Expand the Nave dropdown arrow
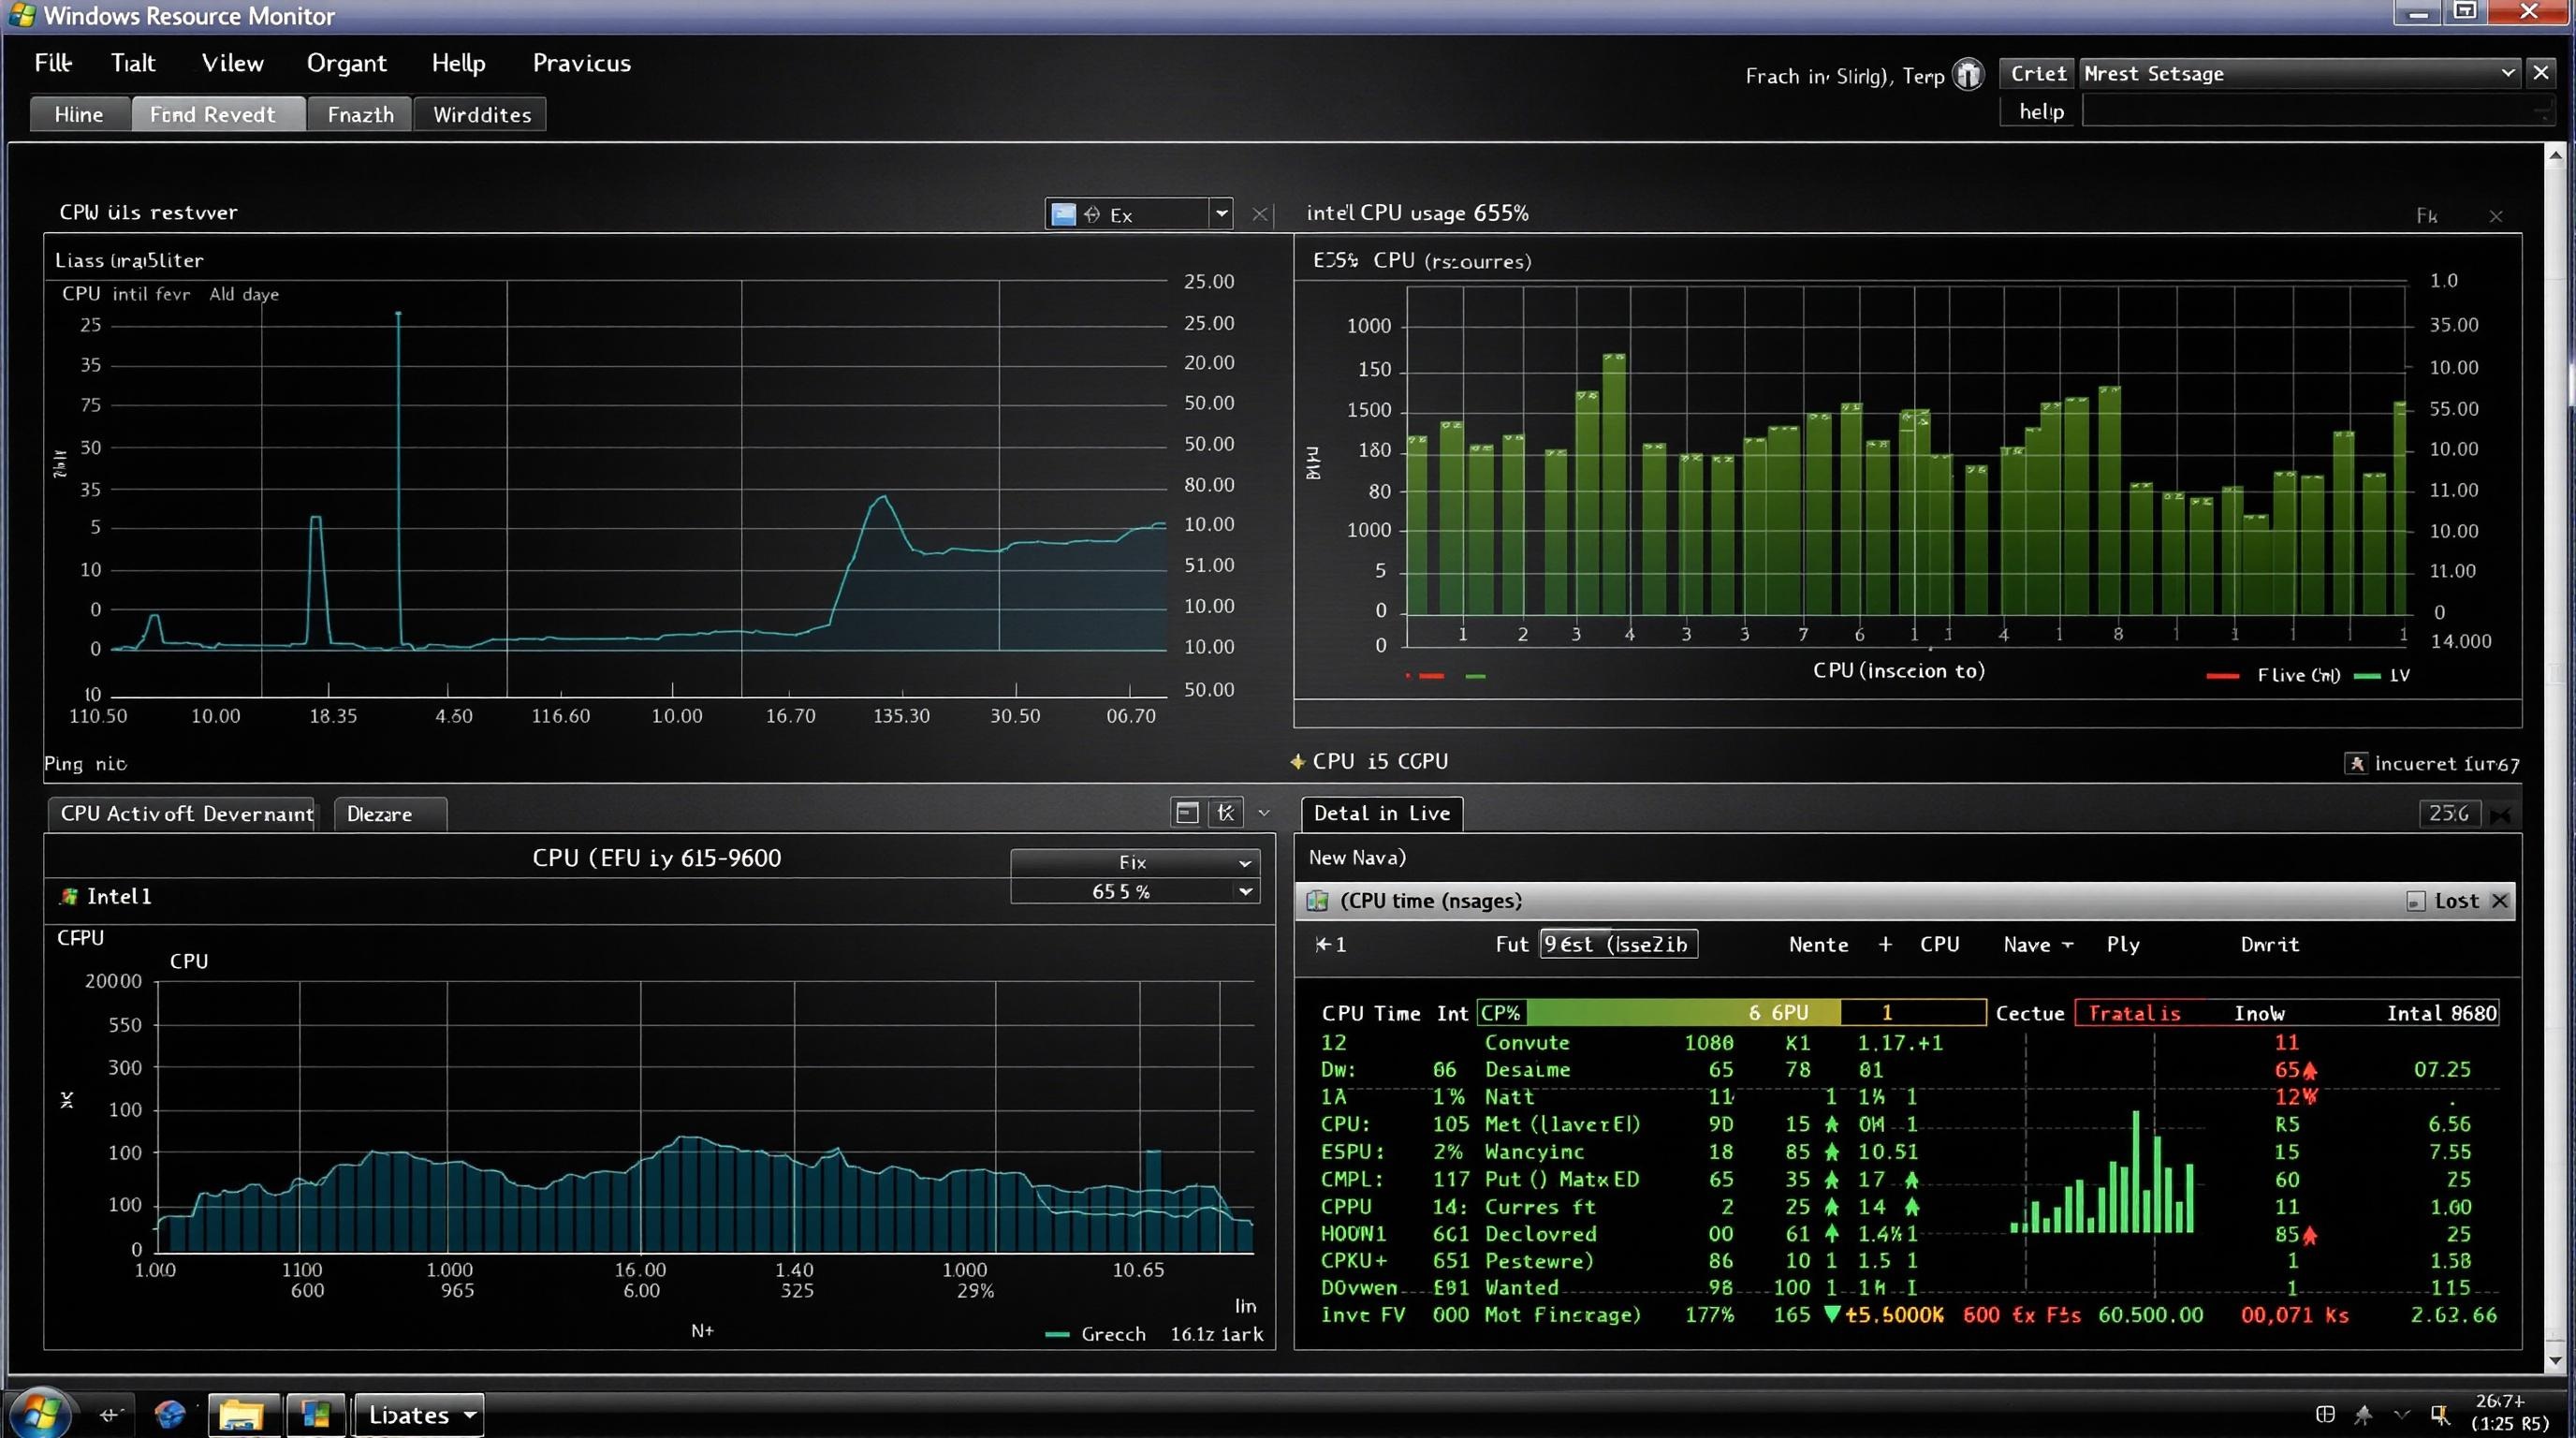 [2067, 945]
